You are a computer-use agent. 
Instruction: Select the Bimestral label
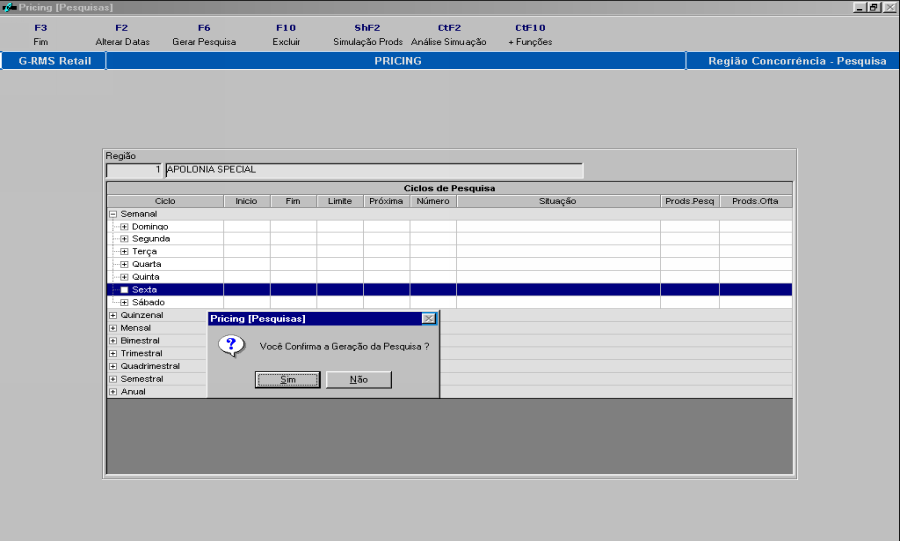coord(139,340)
